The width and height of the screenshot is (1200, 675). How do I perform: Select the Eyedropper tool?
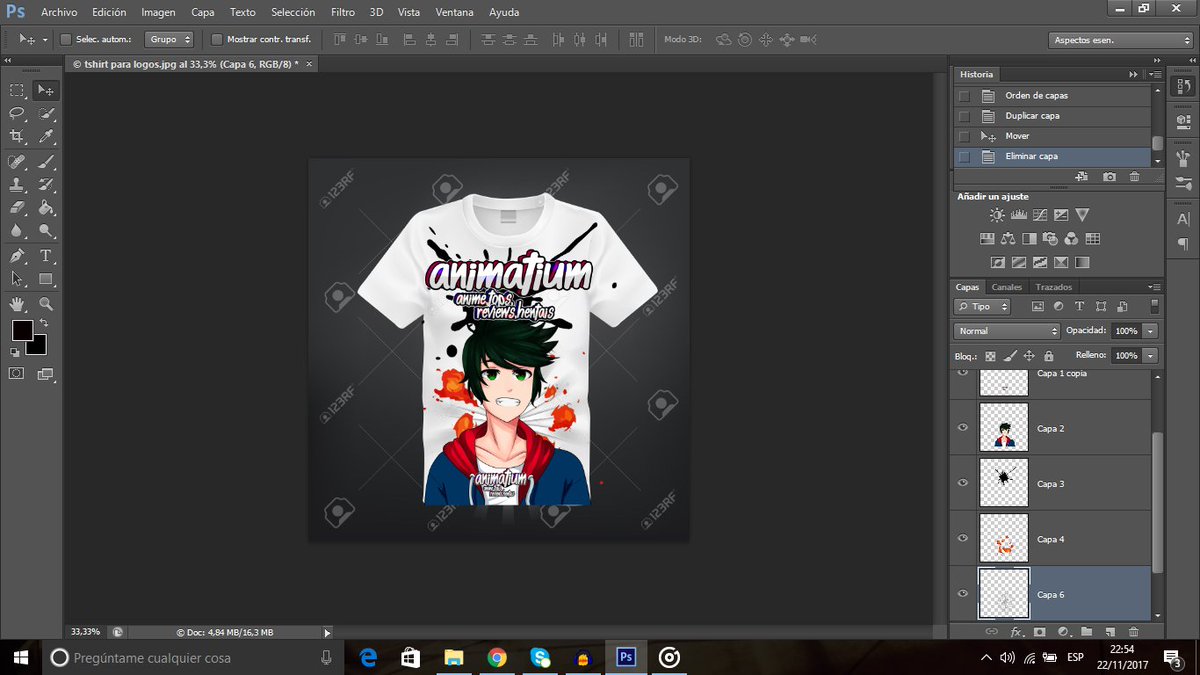[46, 136]
